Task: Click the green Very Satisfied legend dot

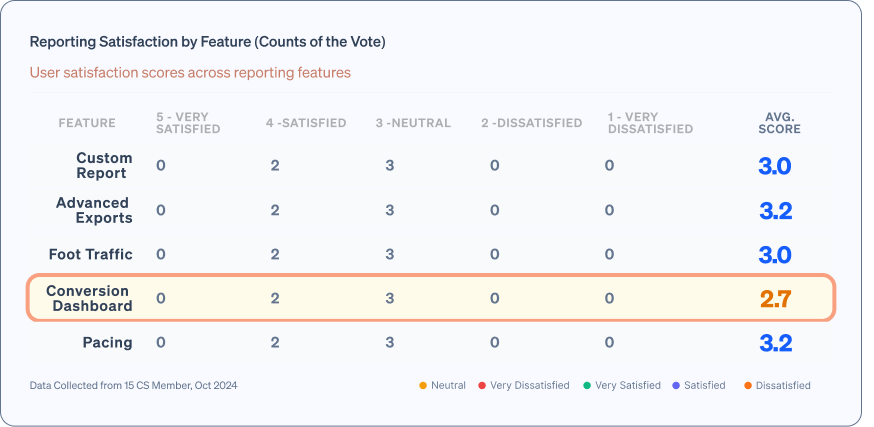Action: (587, 385)
